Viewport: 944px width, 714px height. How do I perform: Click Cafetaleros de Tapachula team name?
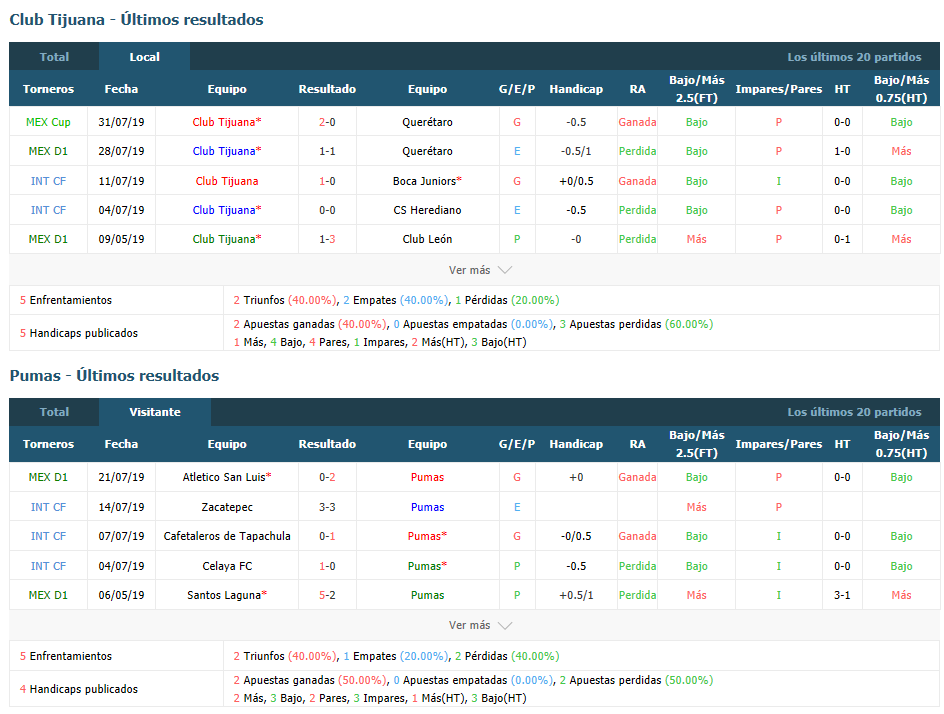coord(227,536)
